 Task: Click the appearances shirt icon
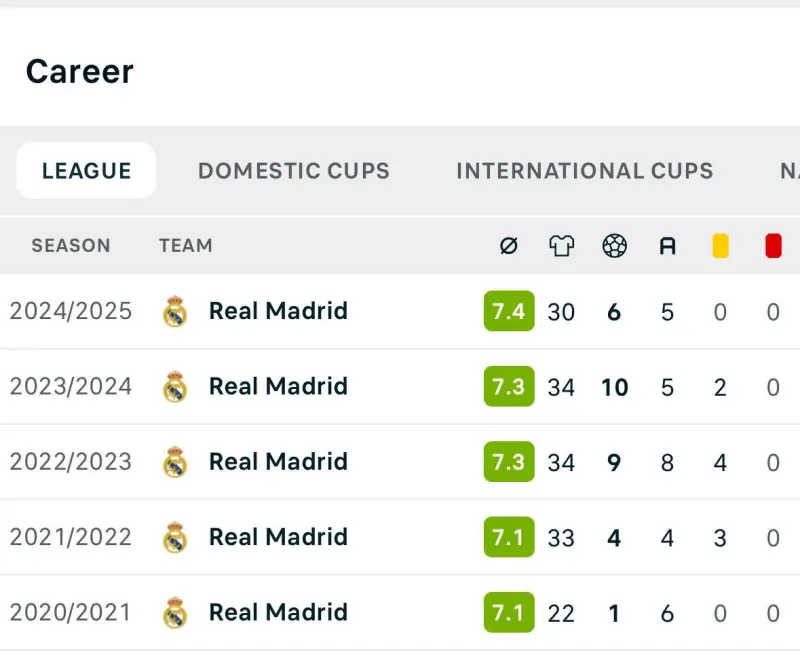(x=561, y=246)
